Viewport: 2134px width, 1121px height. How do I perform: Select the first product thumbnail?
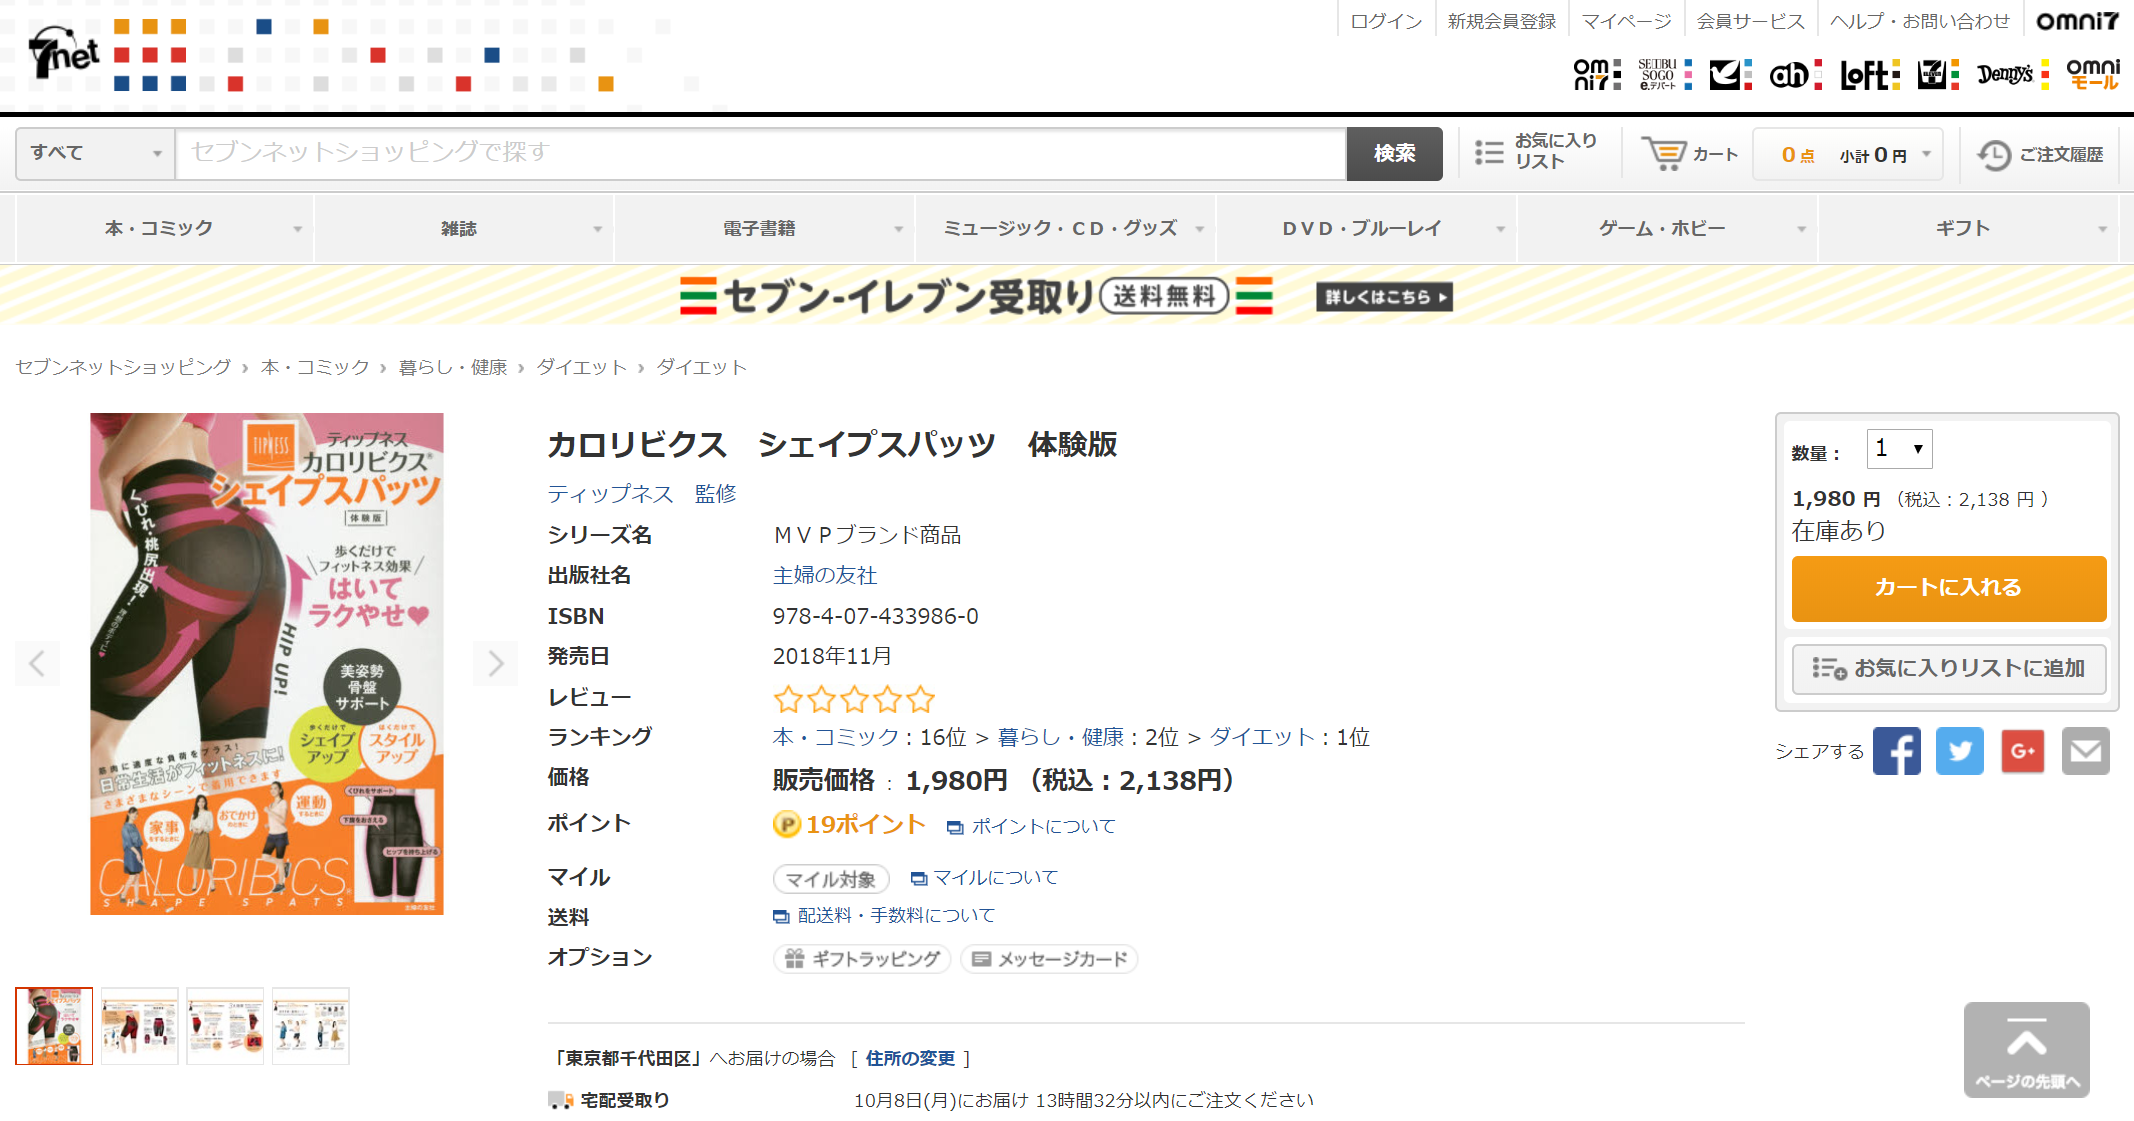click(54, 1026)
